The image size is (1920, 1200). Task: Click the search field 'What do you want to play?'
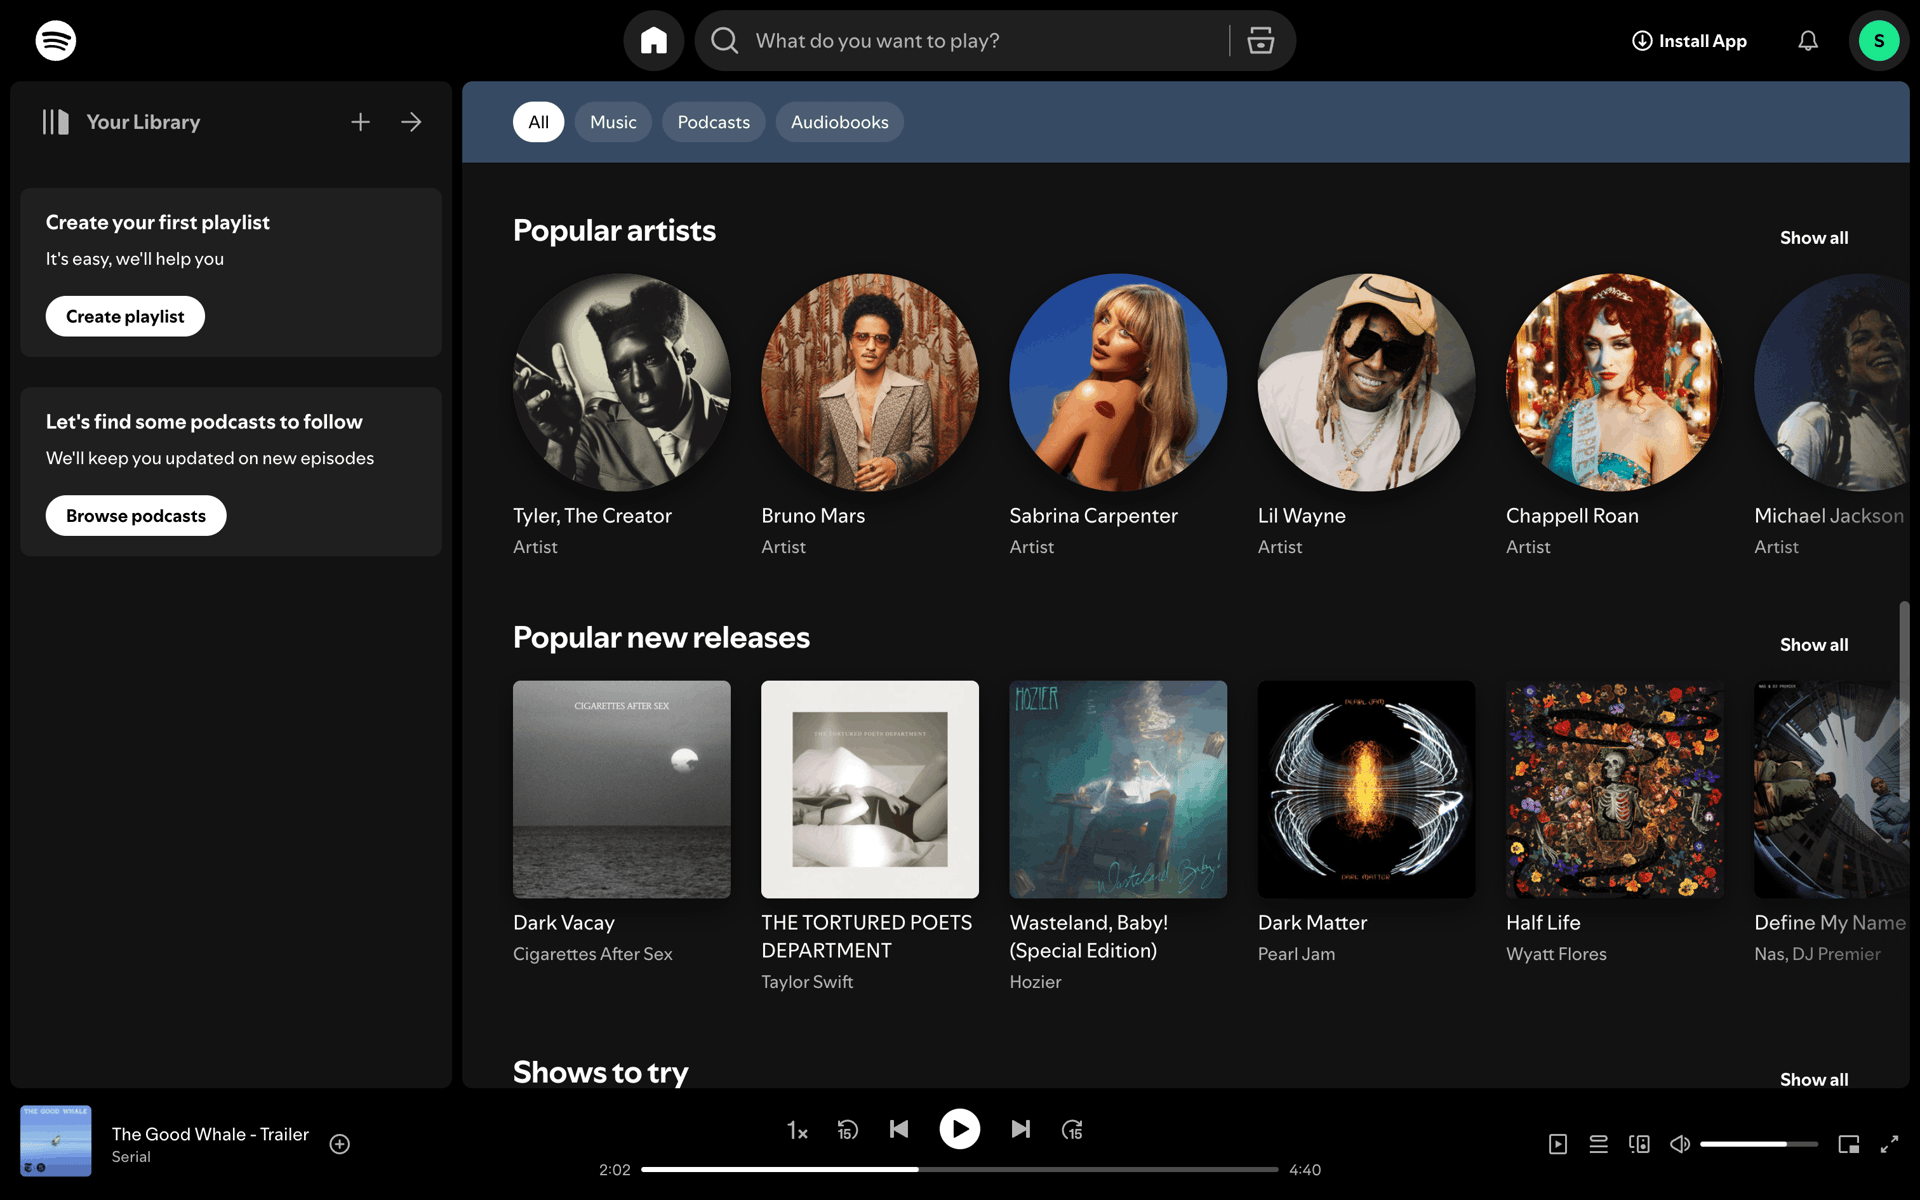tap(985, 41)
